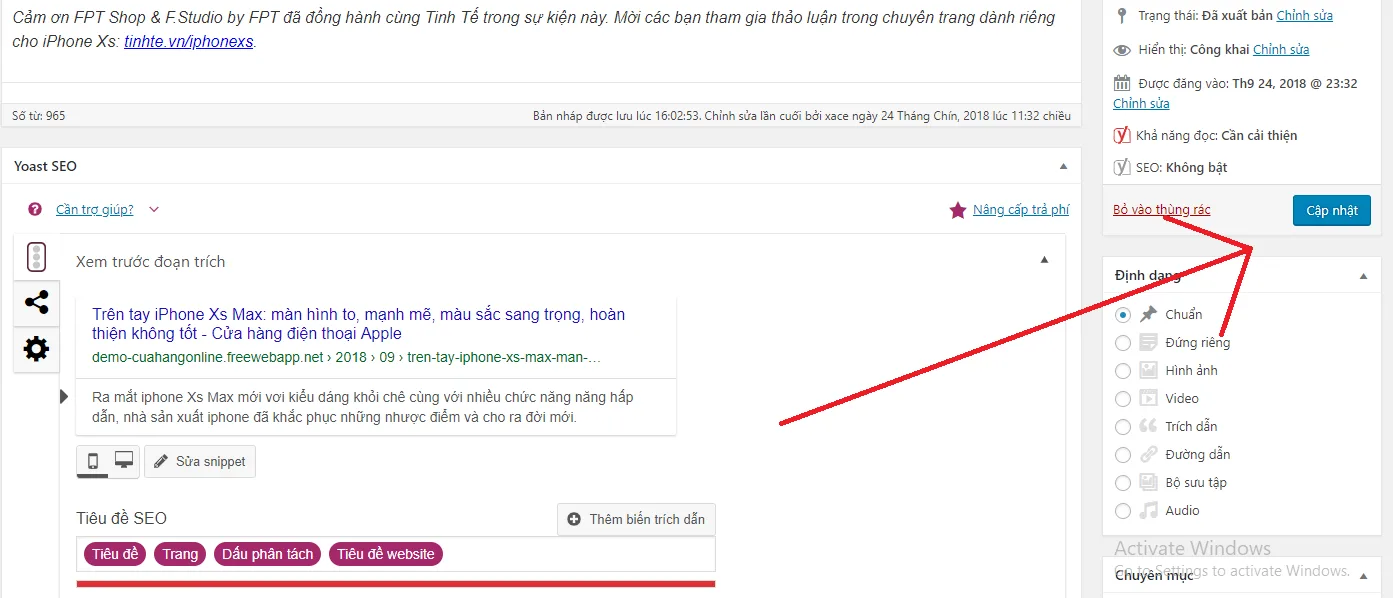
Task: Click the snippet meta description text
Action: point(362,407)
